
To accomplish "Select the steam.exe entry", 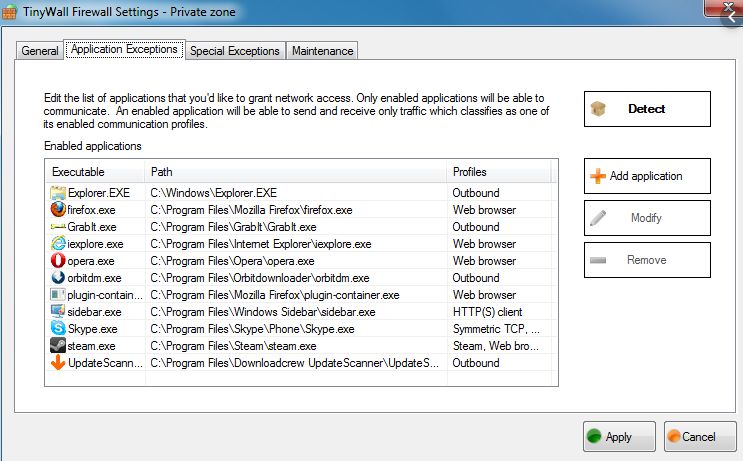I will coord(91,346).
